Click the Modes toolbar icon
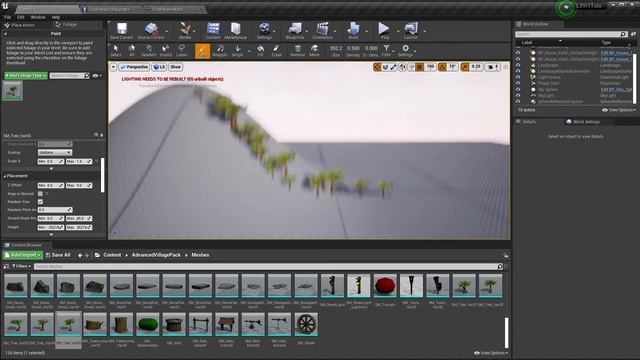The image size is (640, 360). coord(185,31)
